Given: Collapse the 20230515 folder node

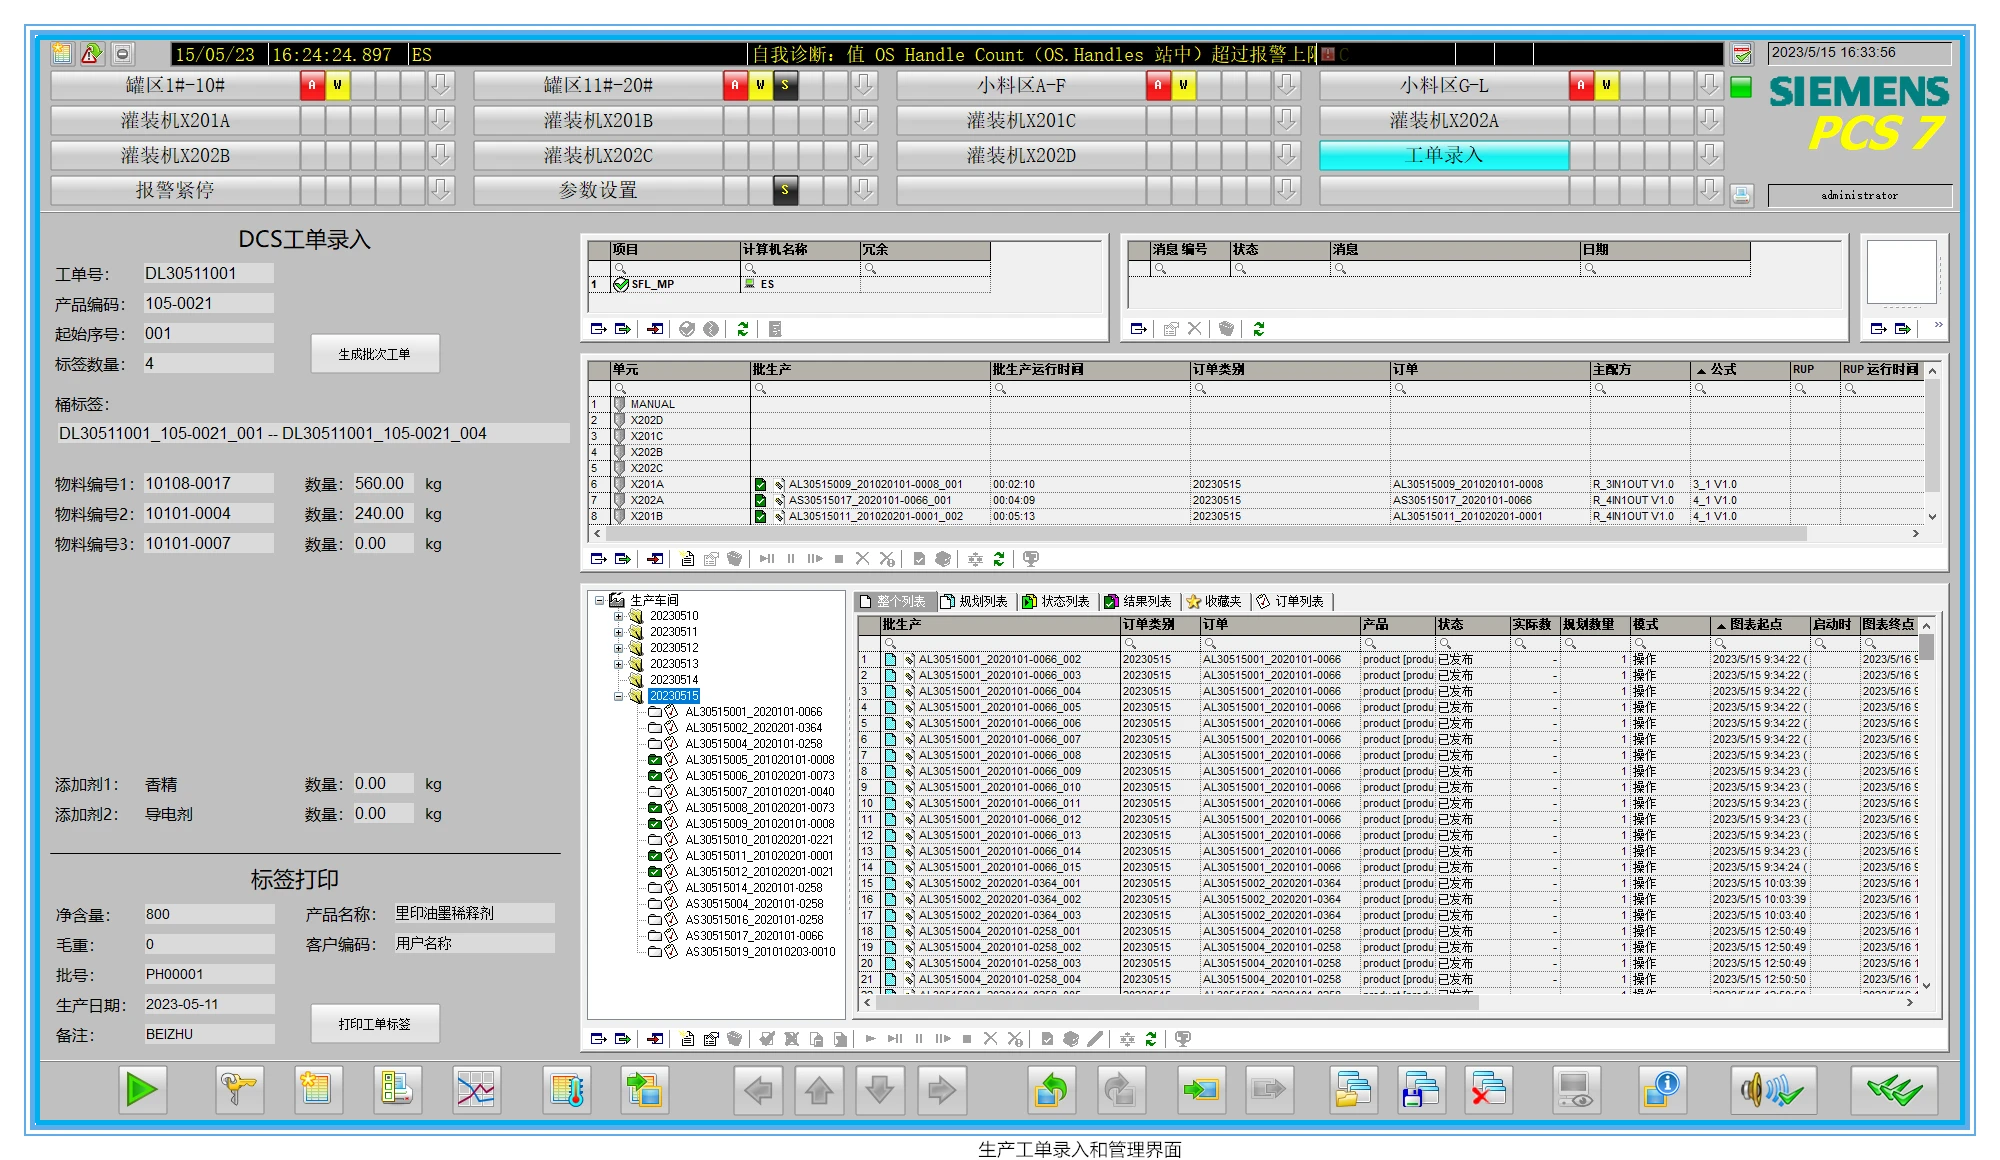Looking at the screenshot, I should pyautogui.click(x=618, y=696).
